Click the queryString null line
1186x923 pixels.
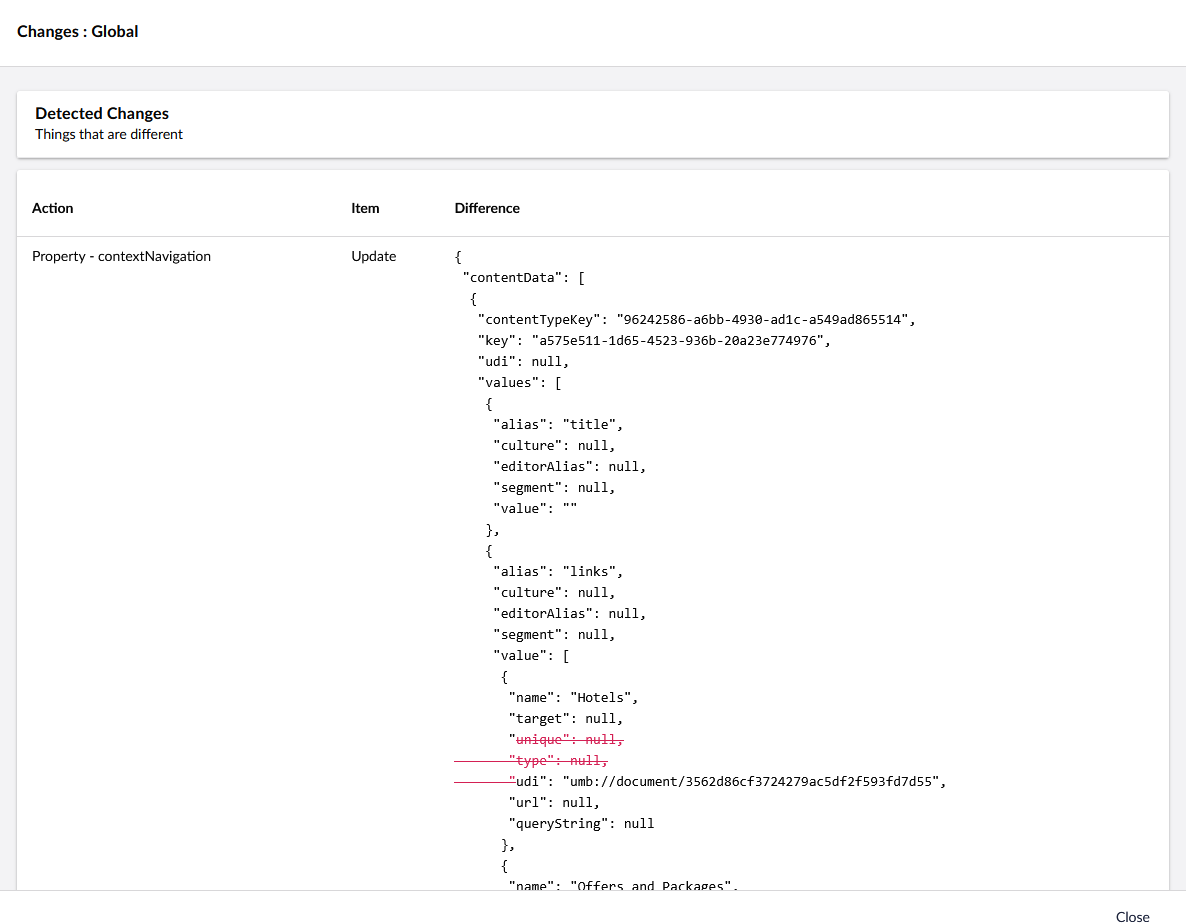[581, 824]
